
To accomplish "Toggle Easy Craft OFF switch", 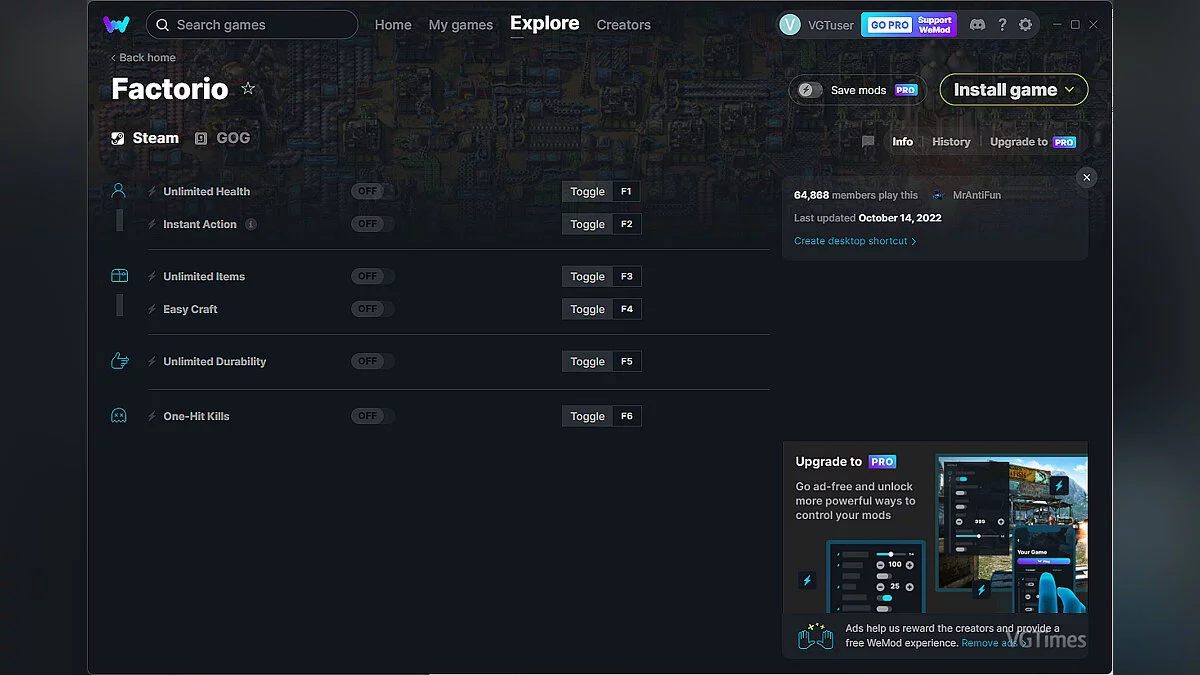I will 372,309.
